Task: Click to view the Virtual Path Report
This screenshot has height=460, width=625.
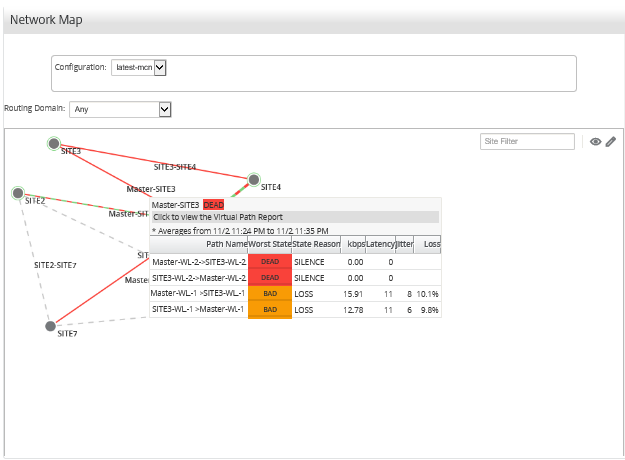Action: click(295, 217)
